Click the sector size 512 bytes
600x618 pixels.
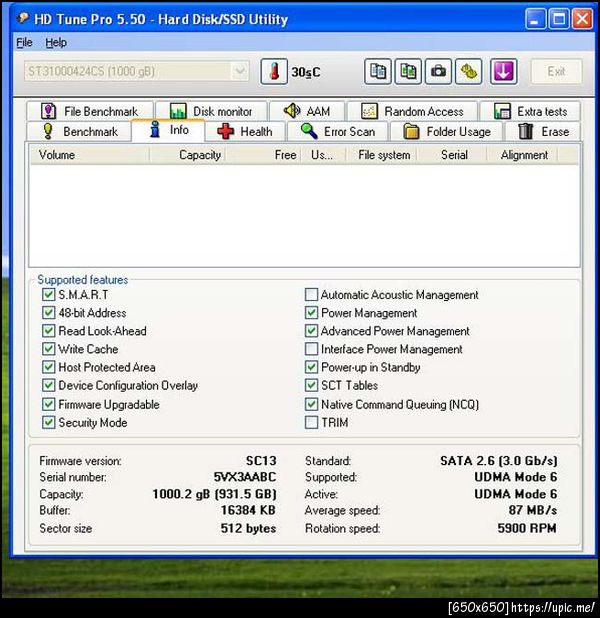pos(248,528)
